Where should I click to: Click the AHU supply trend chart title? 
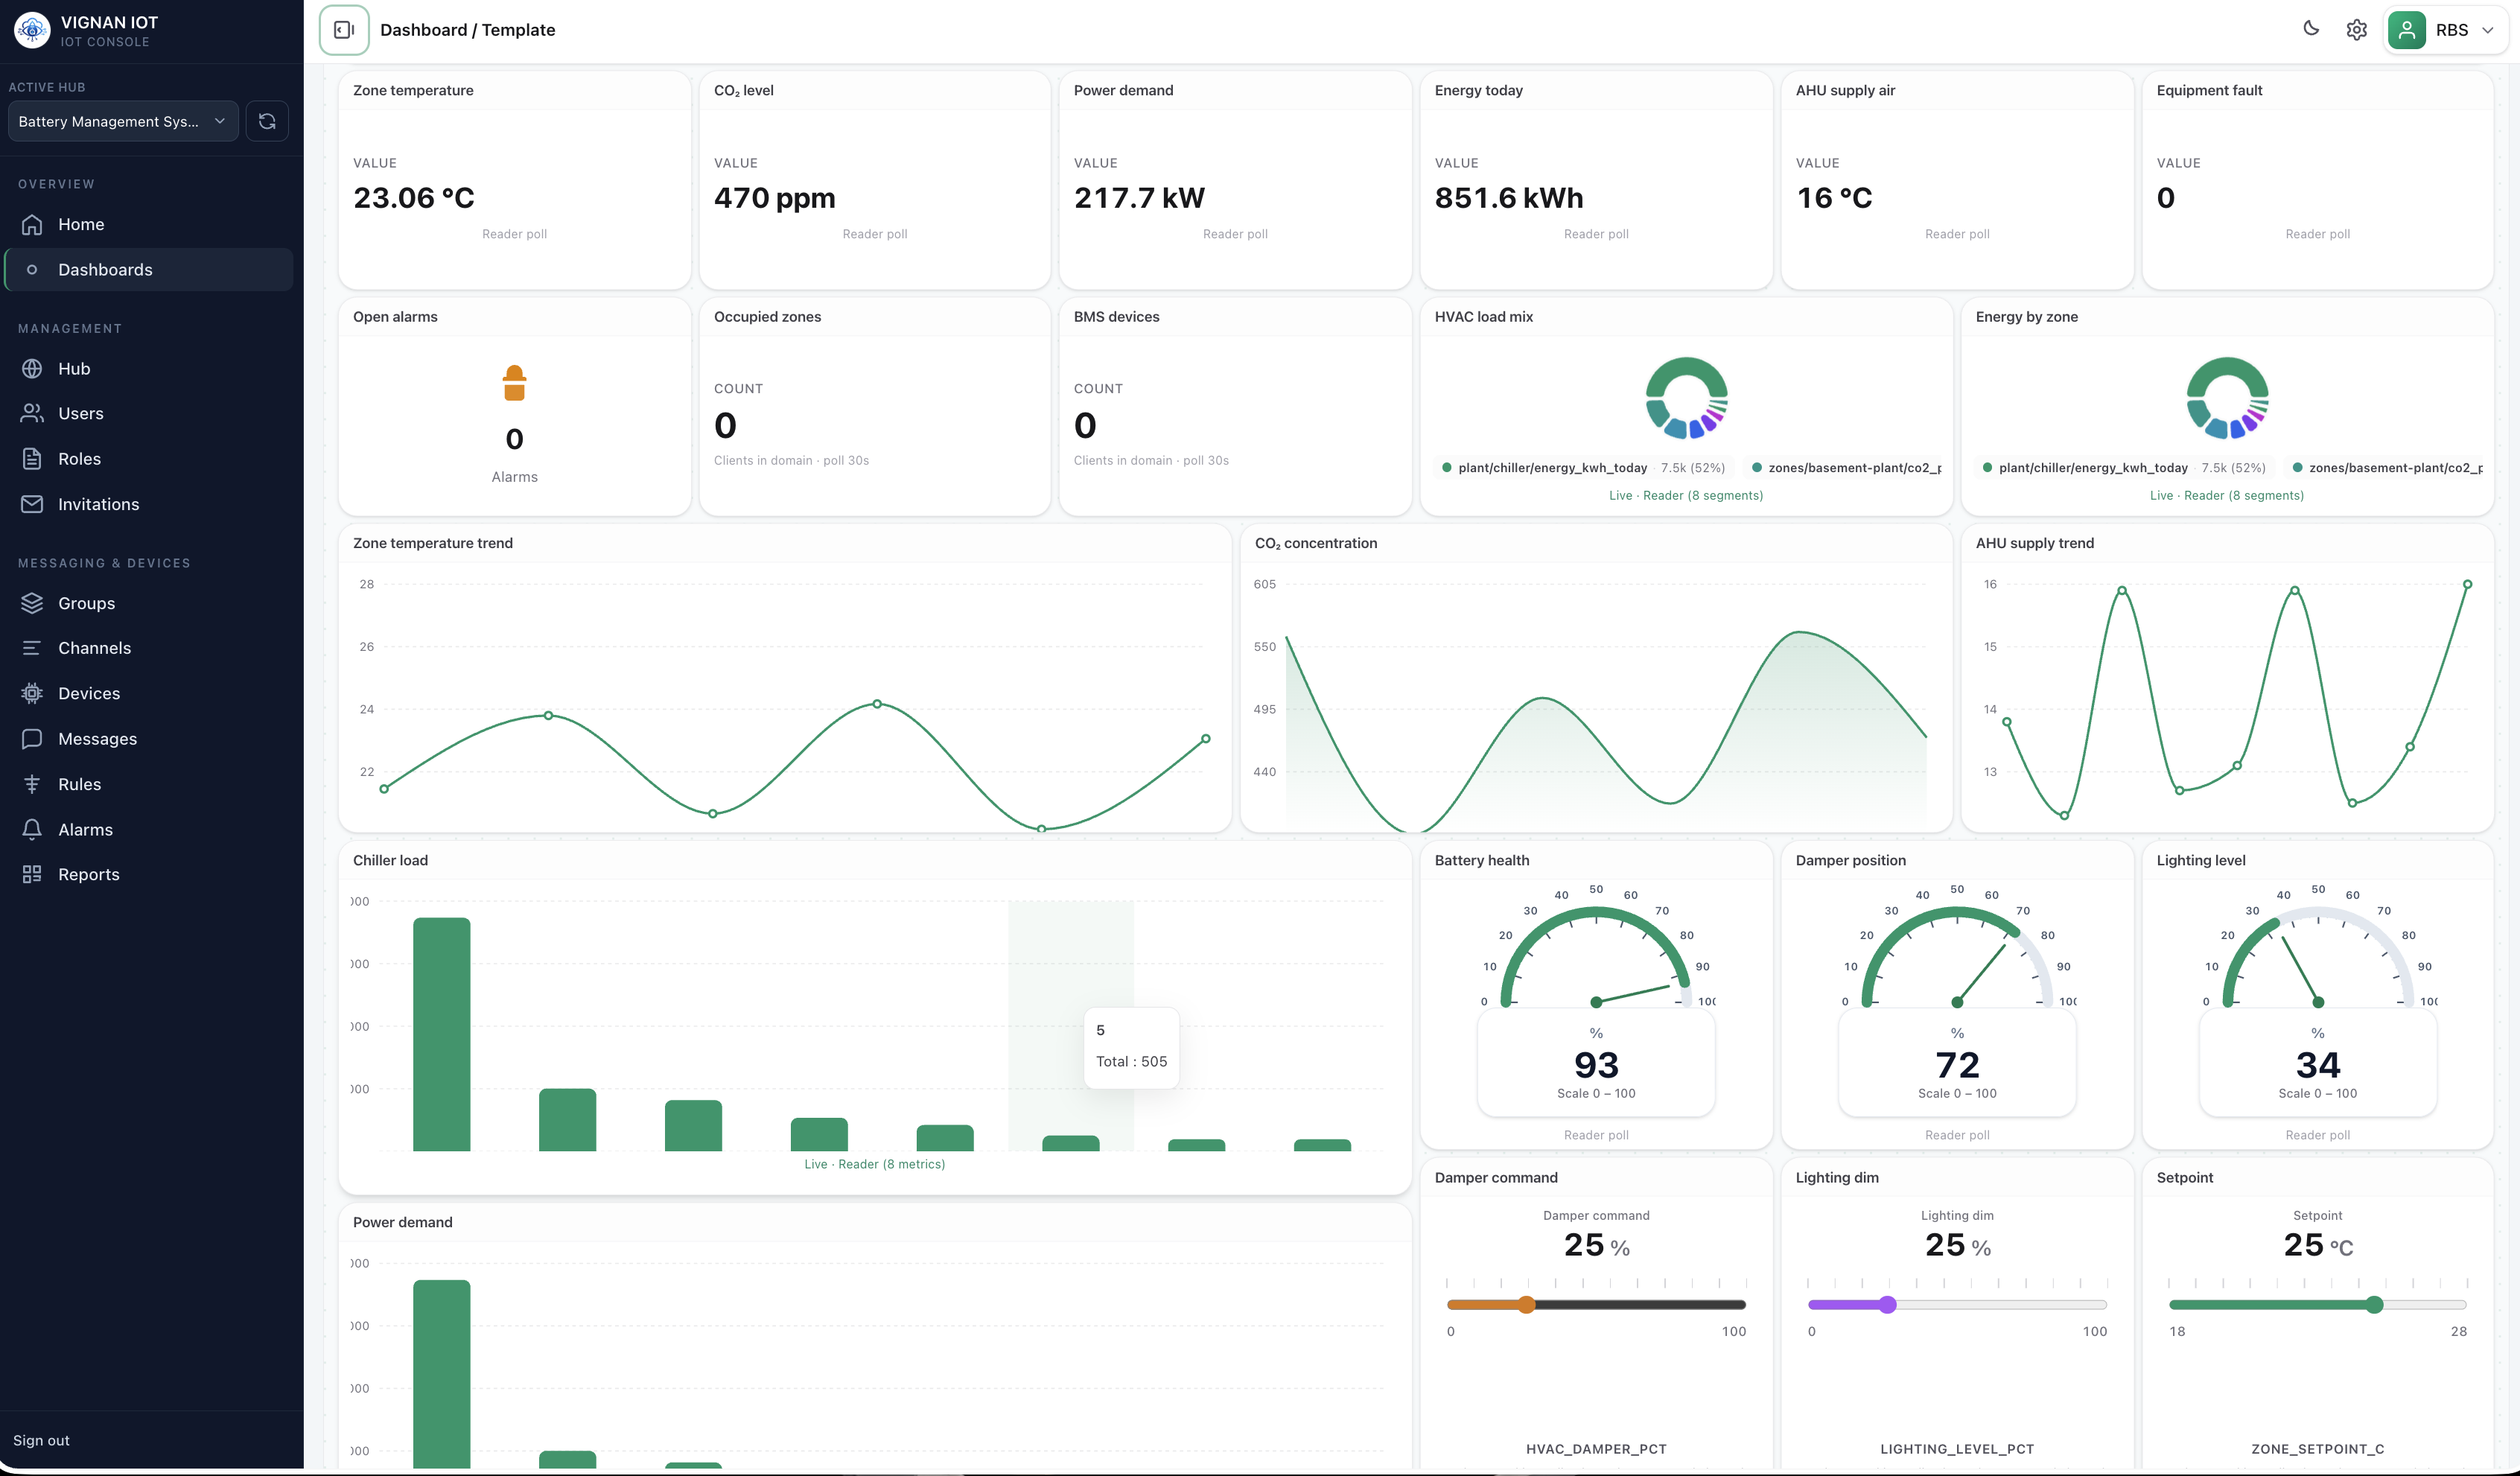click(2034, 543)
